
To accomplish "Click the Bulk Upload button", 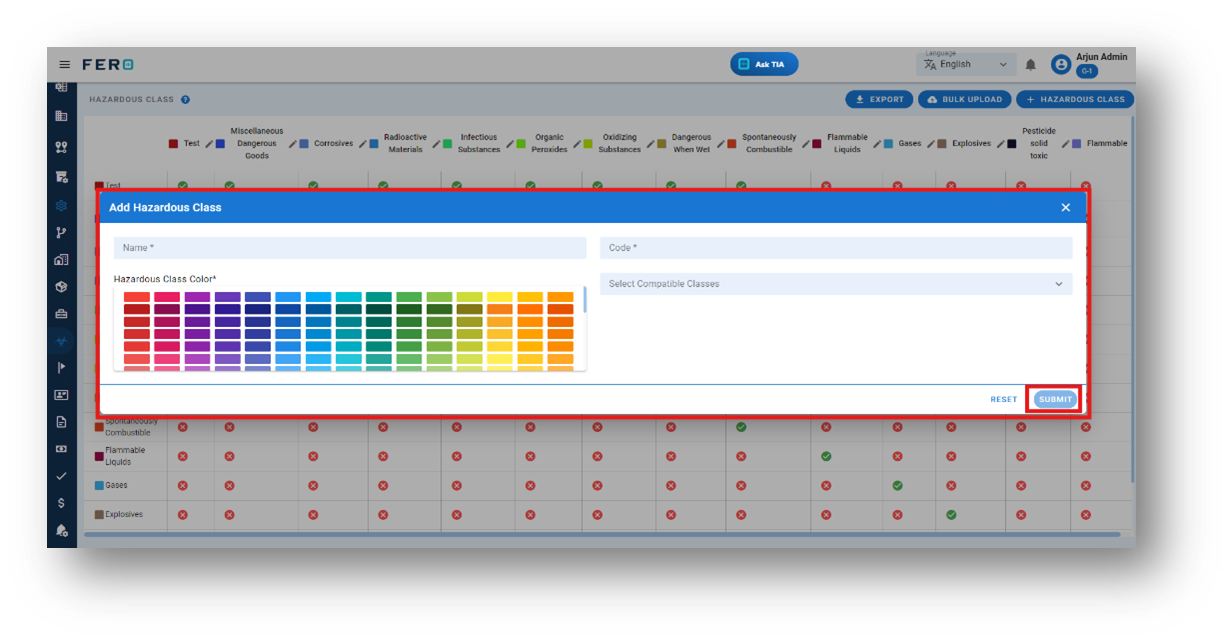I will [x=964, y=100].
